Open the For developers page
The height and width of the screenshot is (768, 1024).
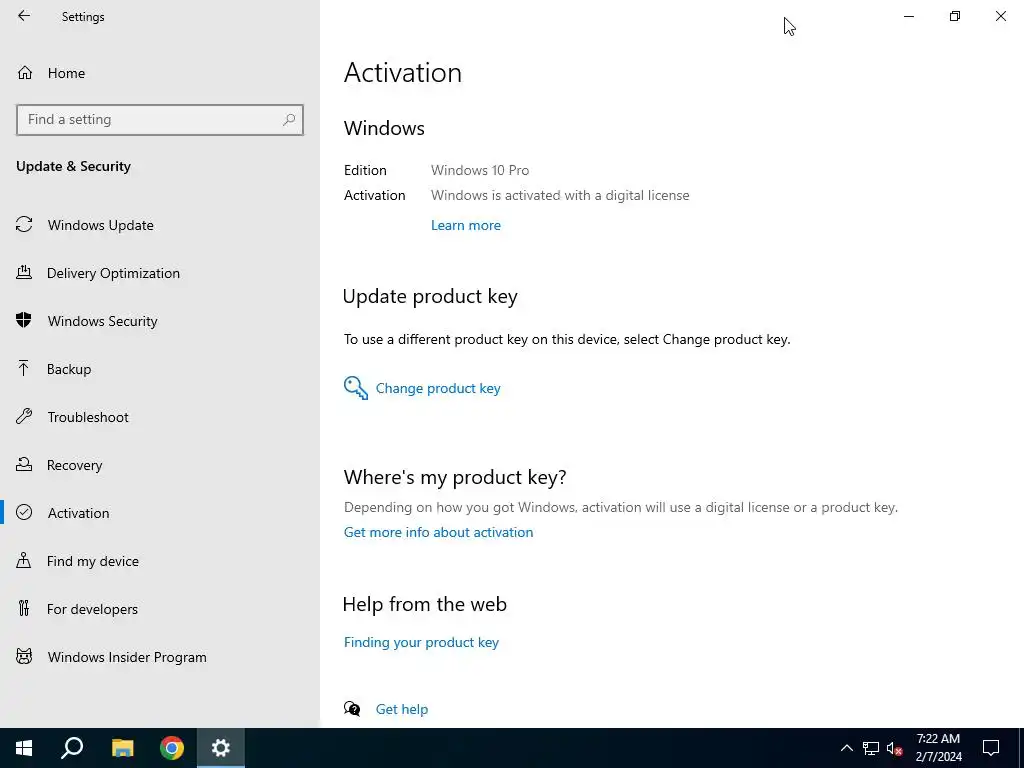pyautogui.click(x=92, y=609)
